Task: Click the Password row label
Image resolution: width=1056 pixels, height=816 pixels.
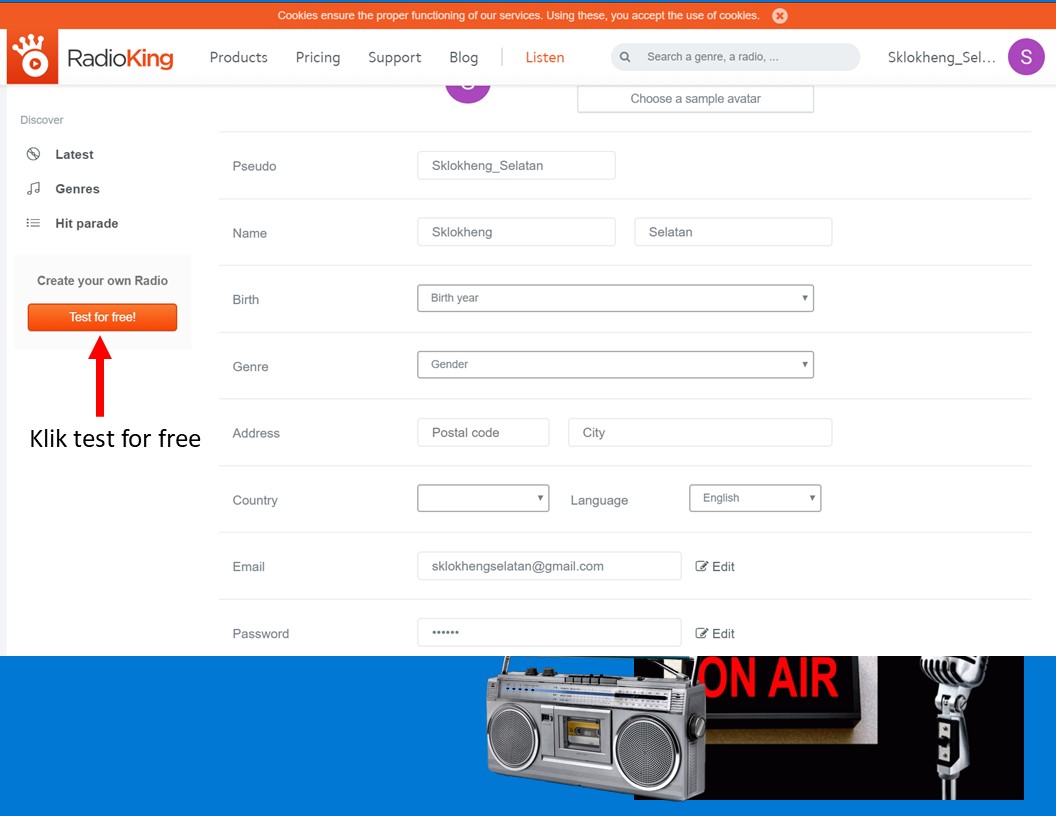Action: 261,634
